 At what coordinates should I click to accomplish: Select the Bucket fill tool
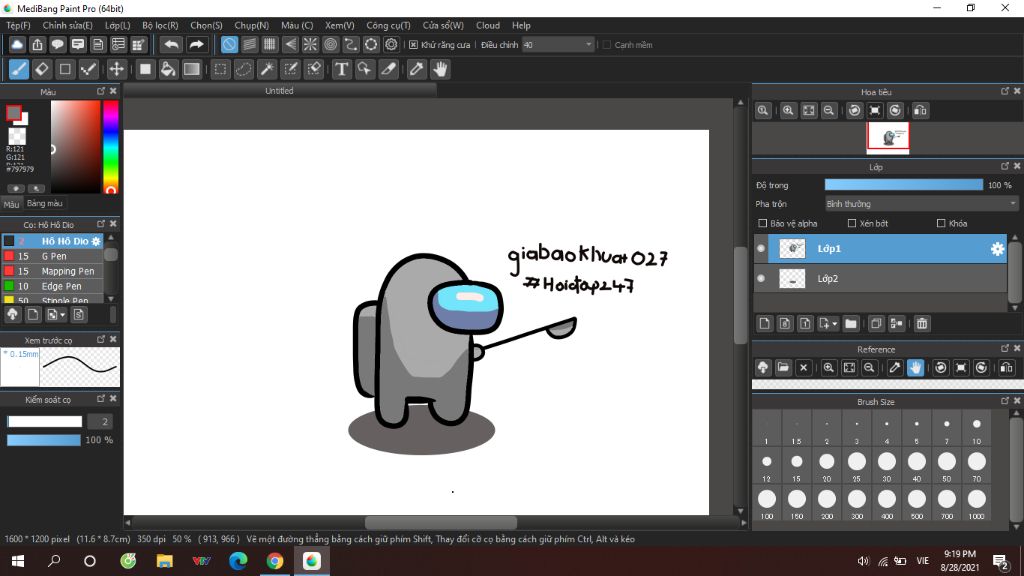(168, 69)
